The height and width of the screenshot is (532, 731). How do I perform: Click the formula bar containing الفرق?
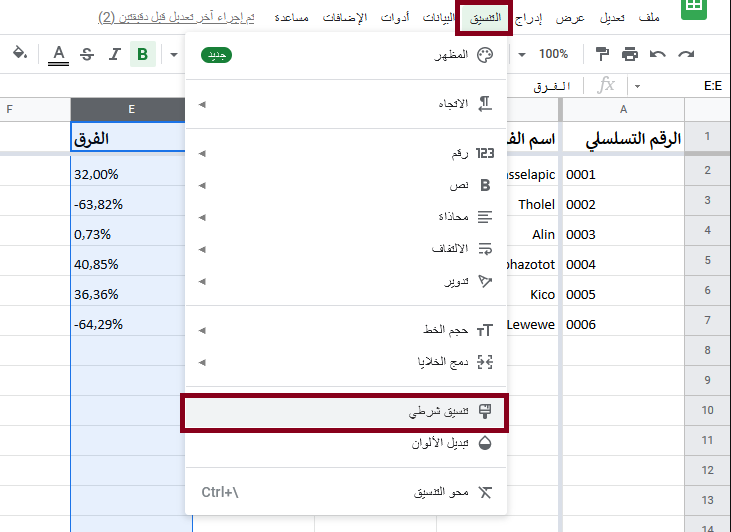[x=552, y=87]
